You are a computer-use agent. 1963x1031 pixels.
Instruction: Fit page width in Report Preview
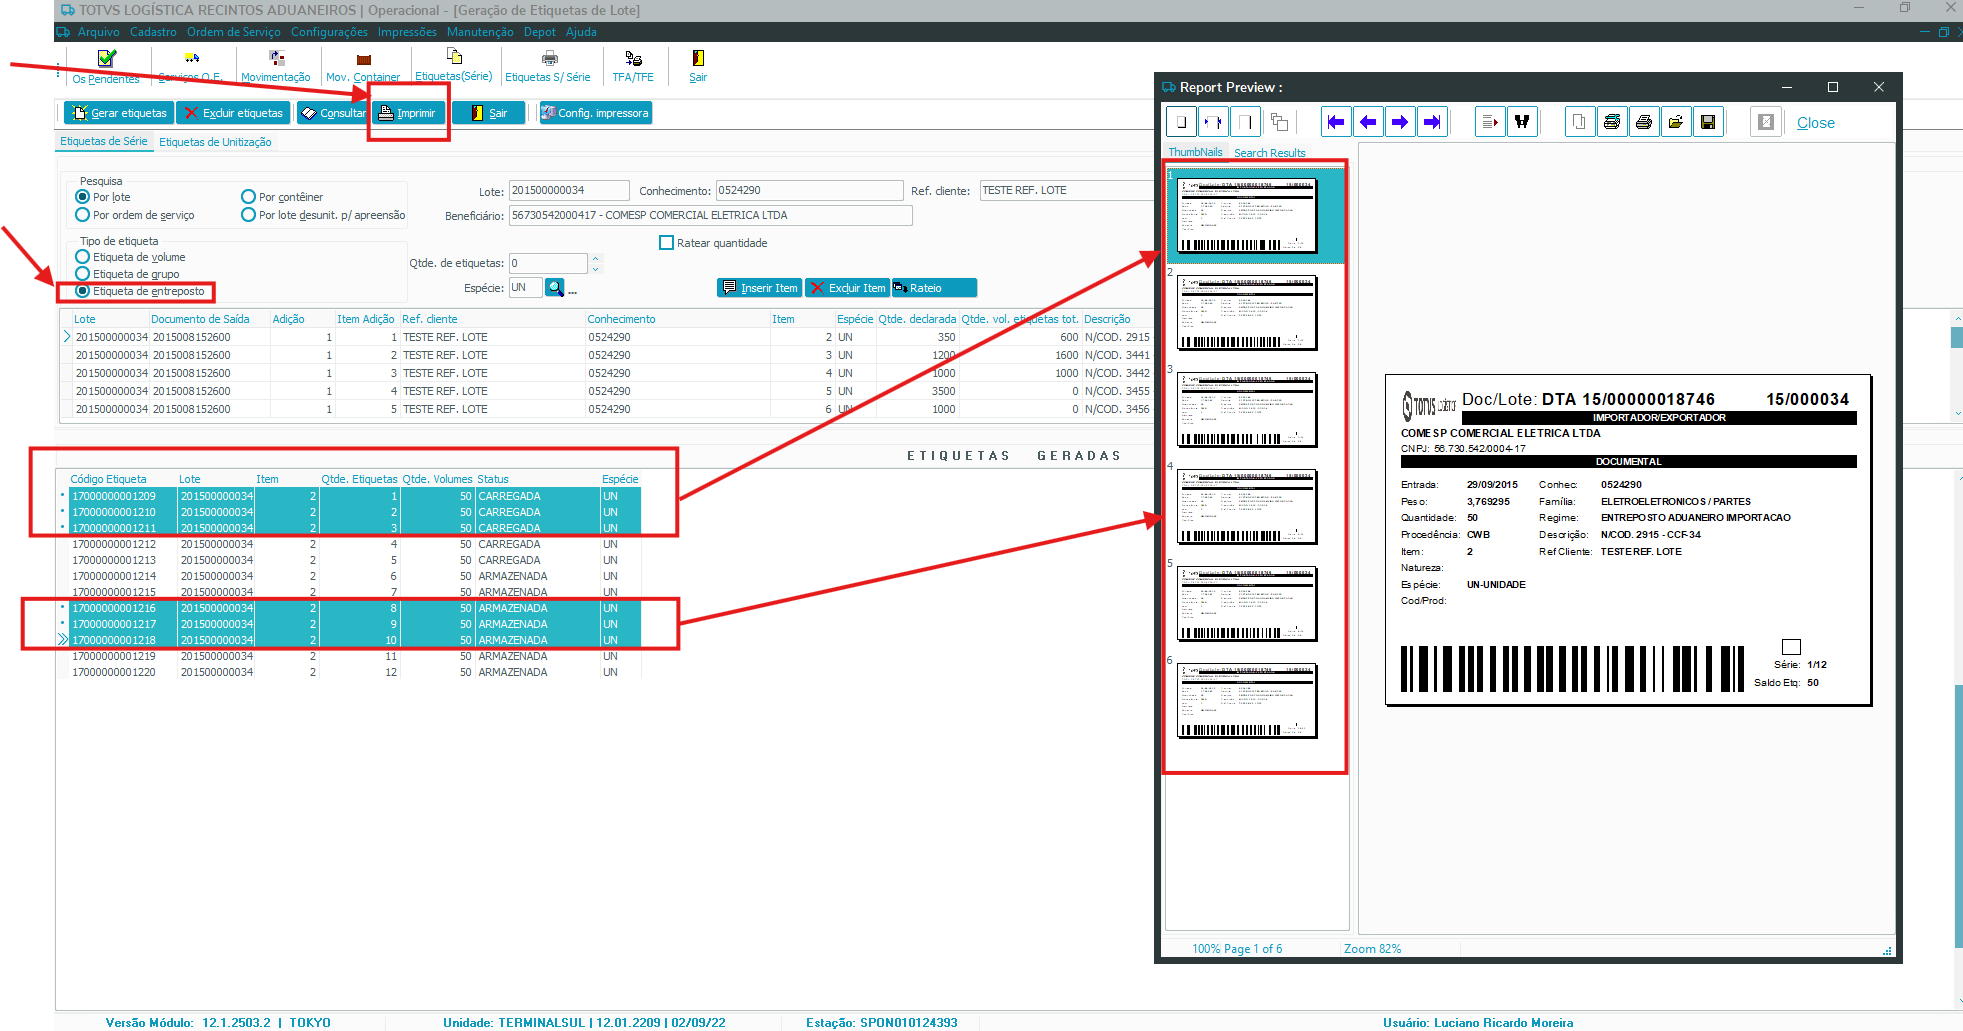(1213, 122)
